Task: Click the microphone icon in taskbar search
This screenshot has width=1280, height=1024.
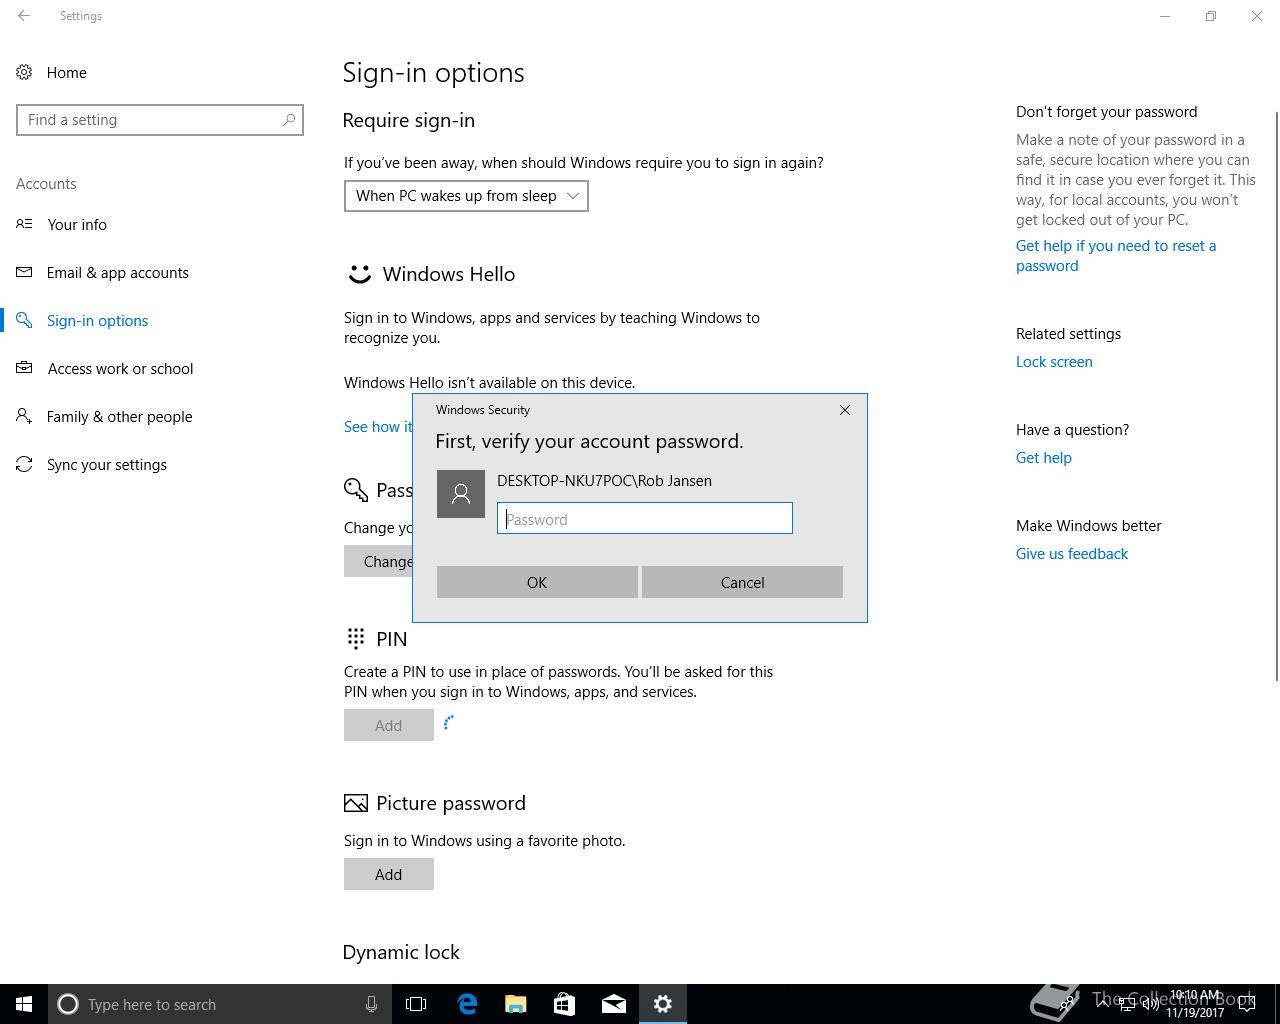Action: 371,1004
